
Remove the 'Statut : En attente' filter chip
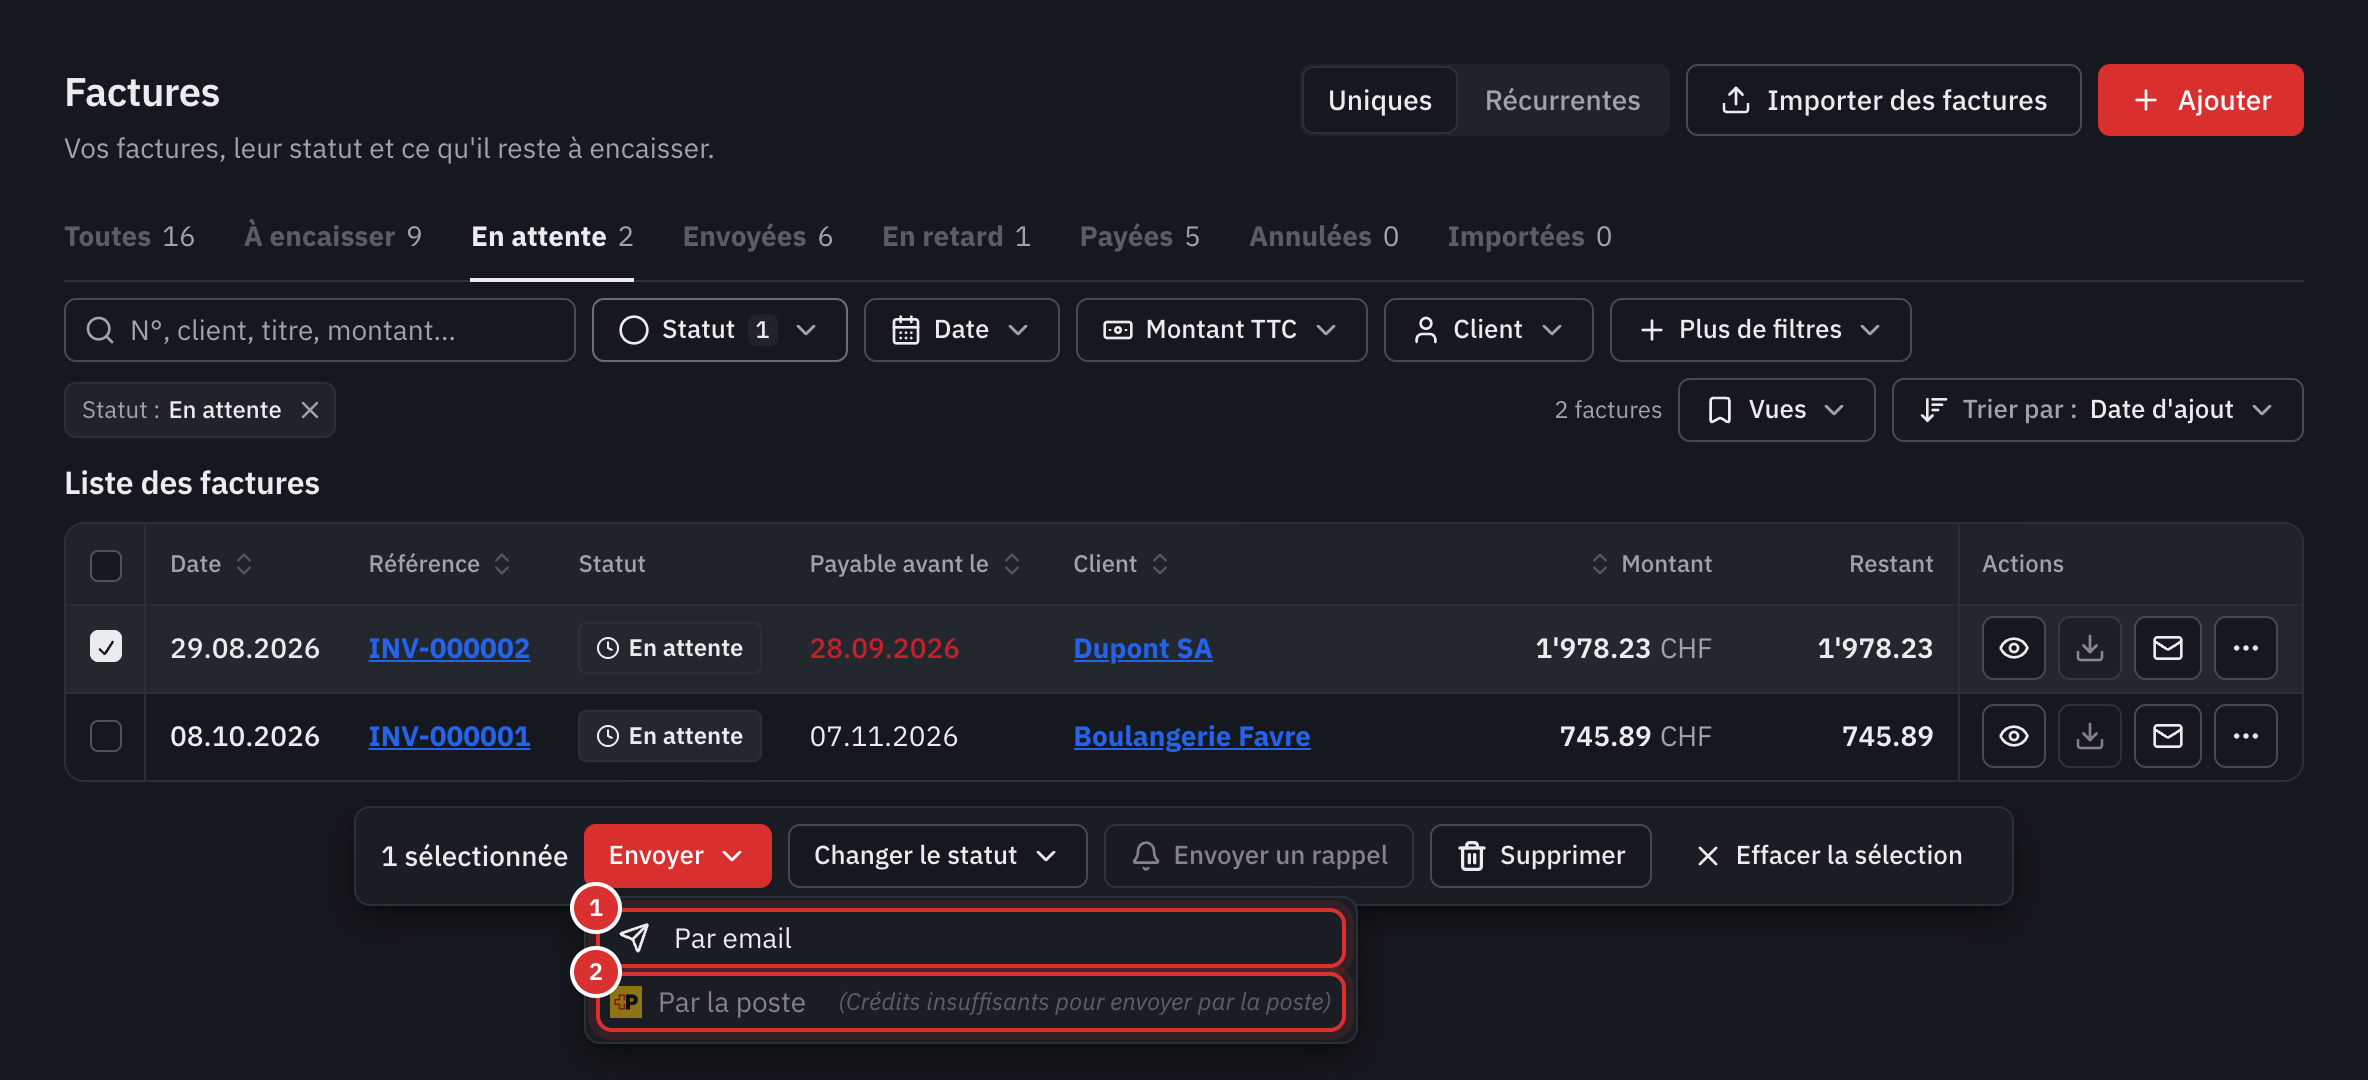310,410
